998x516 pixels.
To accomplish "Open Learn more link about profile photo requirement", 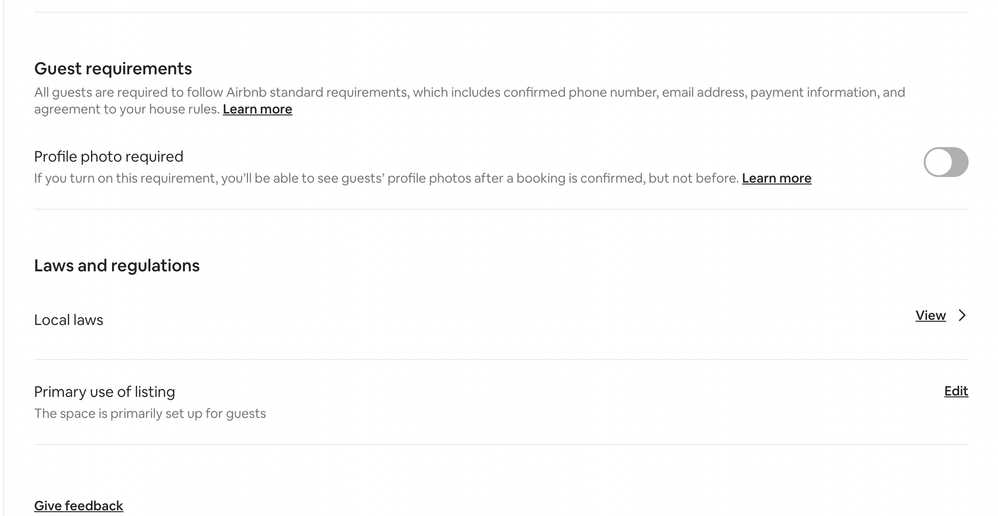I will pos(776,179).
